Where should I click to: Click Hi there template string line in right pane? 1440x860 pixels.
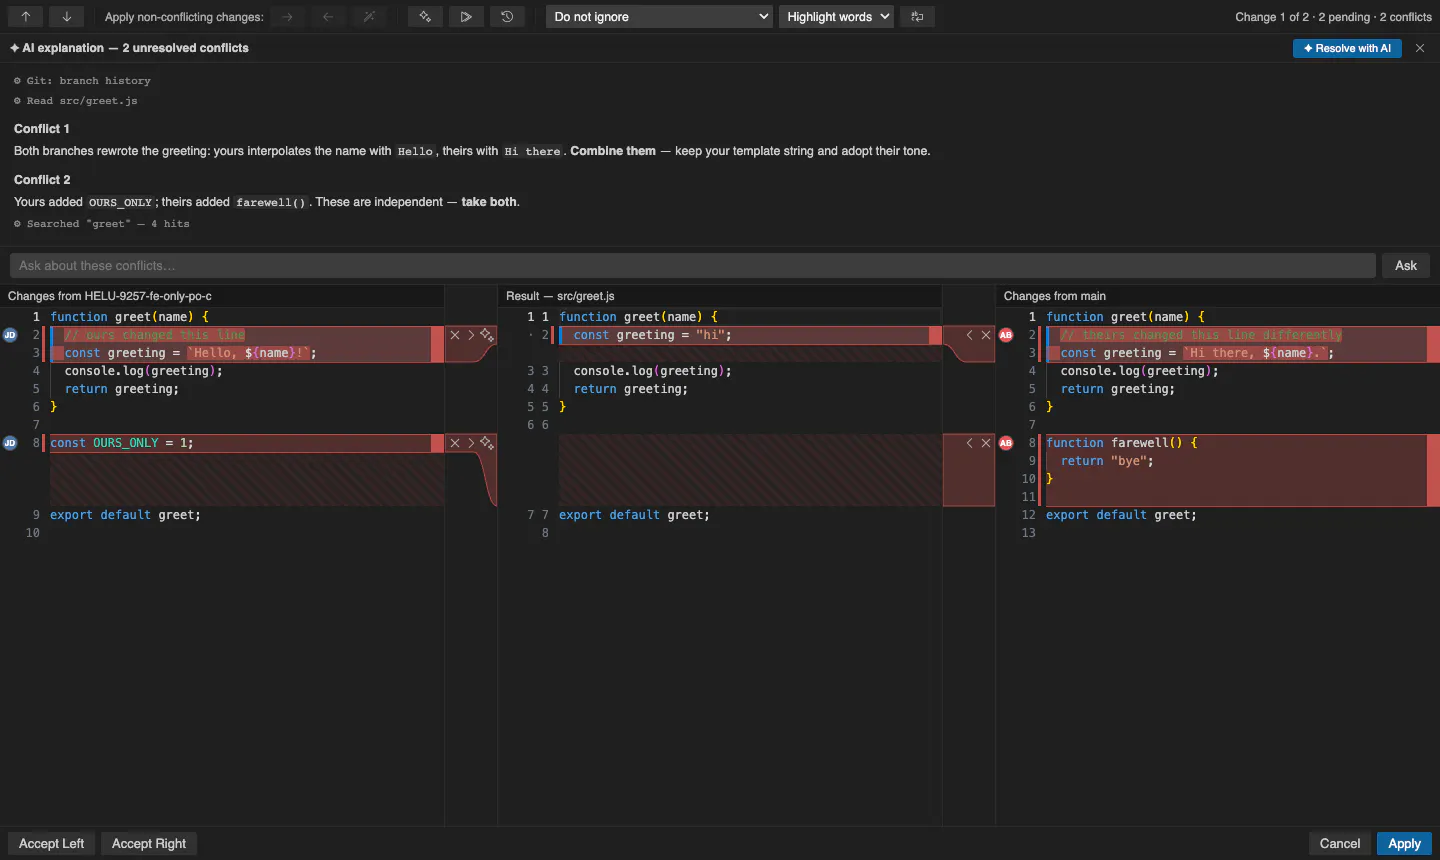pos(1197,353)
